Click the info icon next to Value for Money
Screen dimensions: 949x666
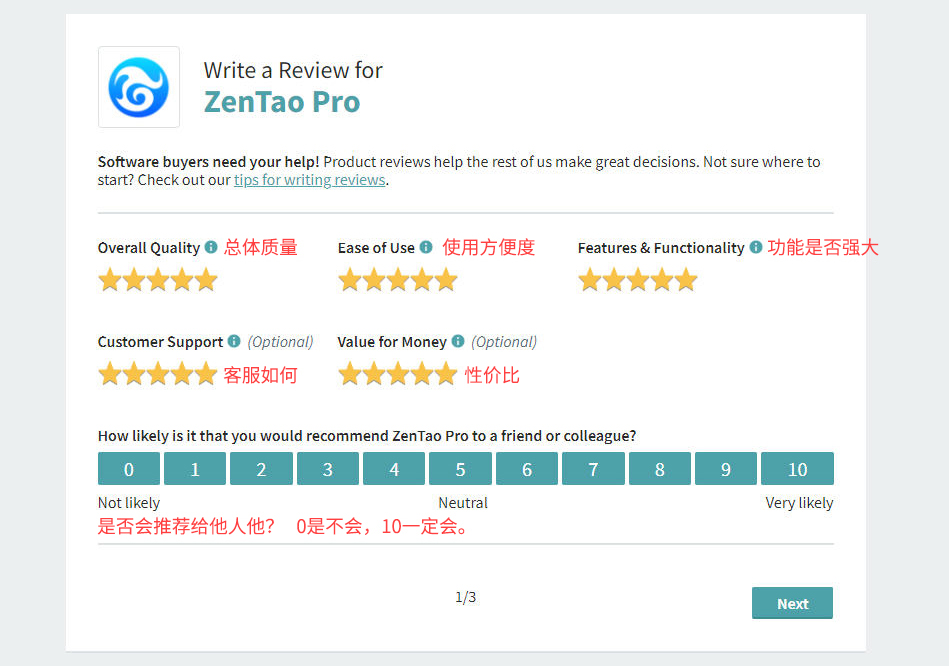458,341
